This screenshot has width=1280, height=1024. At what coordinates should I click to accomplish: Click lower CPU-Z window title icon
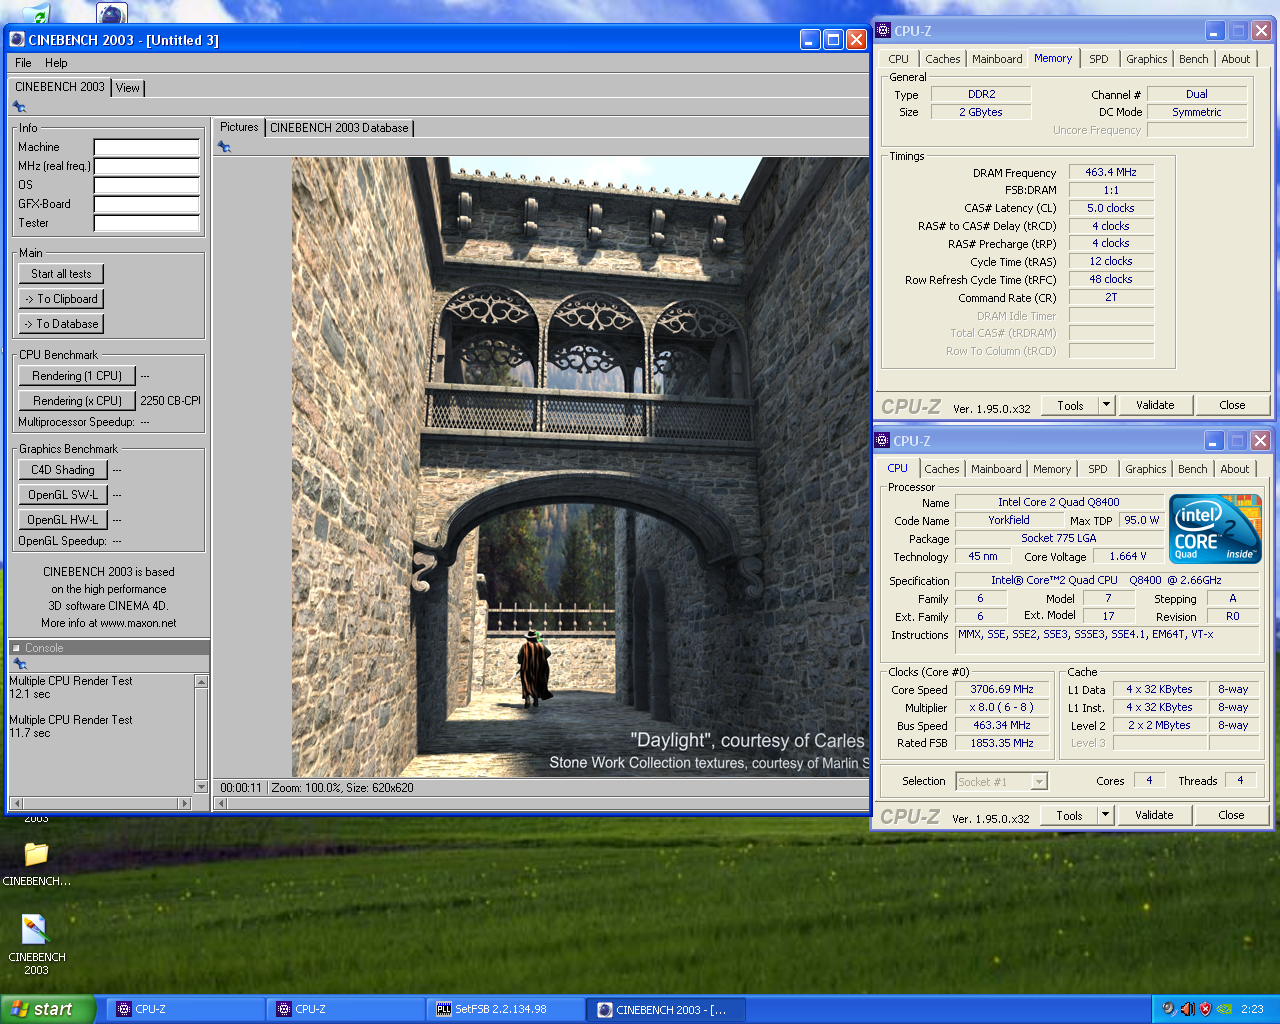coord(882,441)
